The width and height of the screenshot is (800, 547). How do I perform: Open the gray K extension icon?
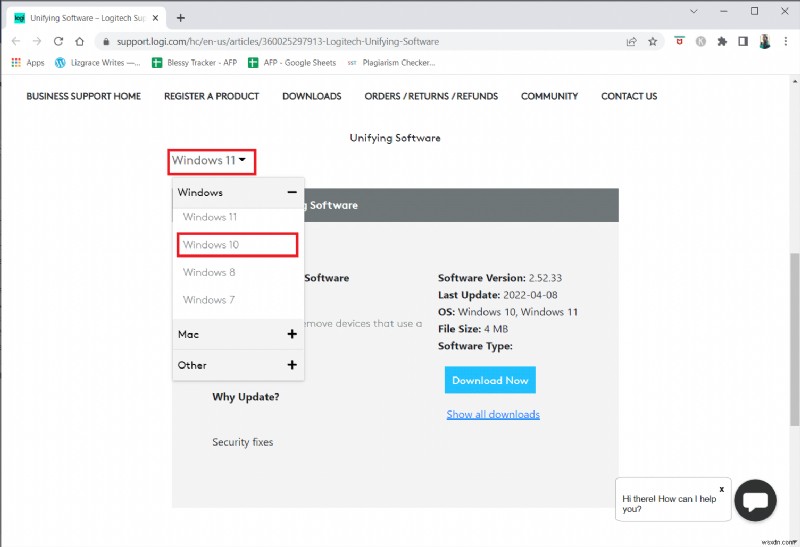coord(701,42)
